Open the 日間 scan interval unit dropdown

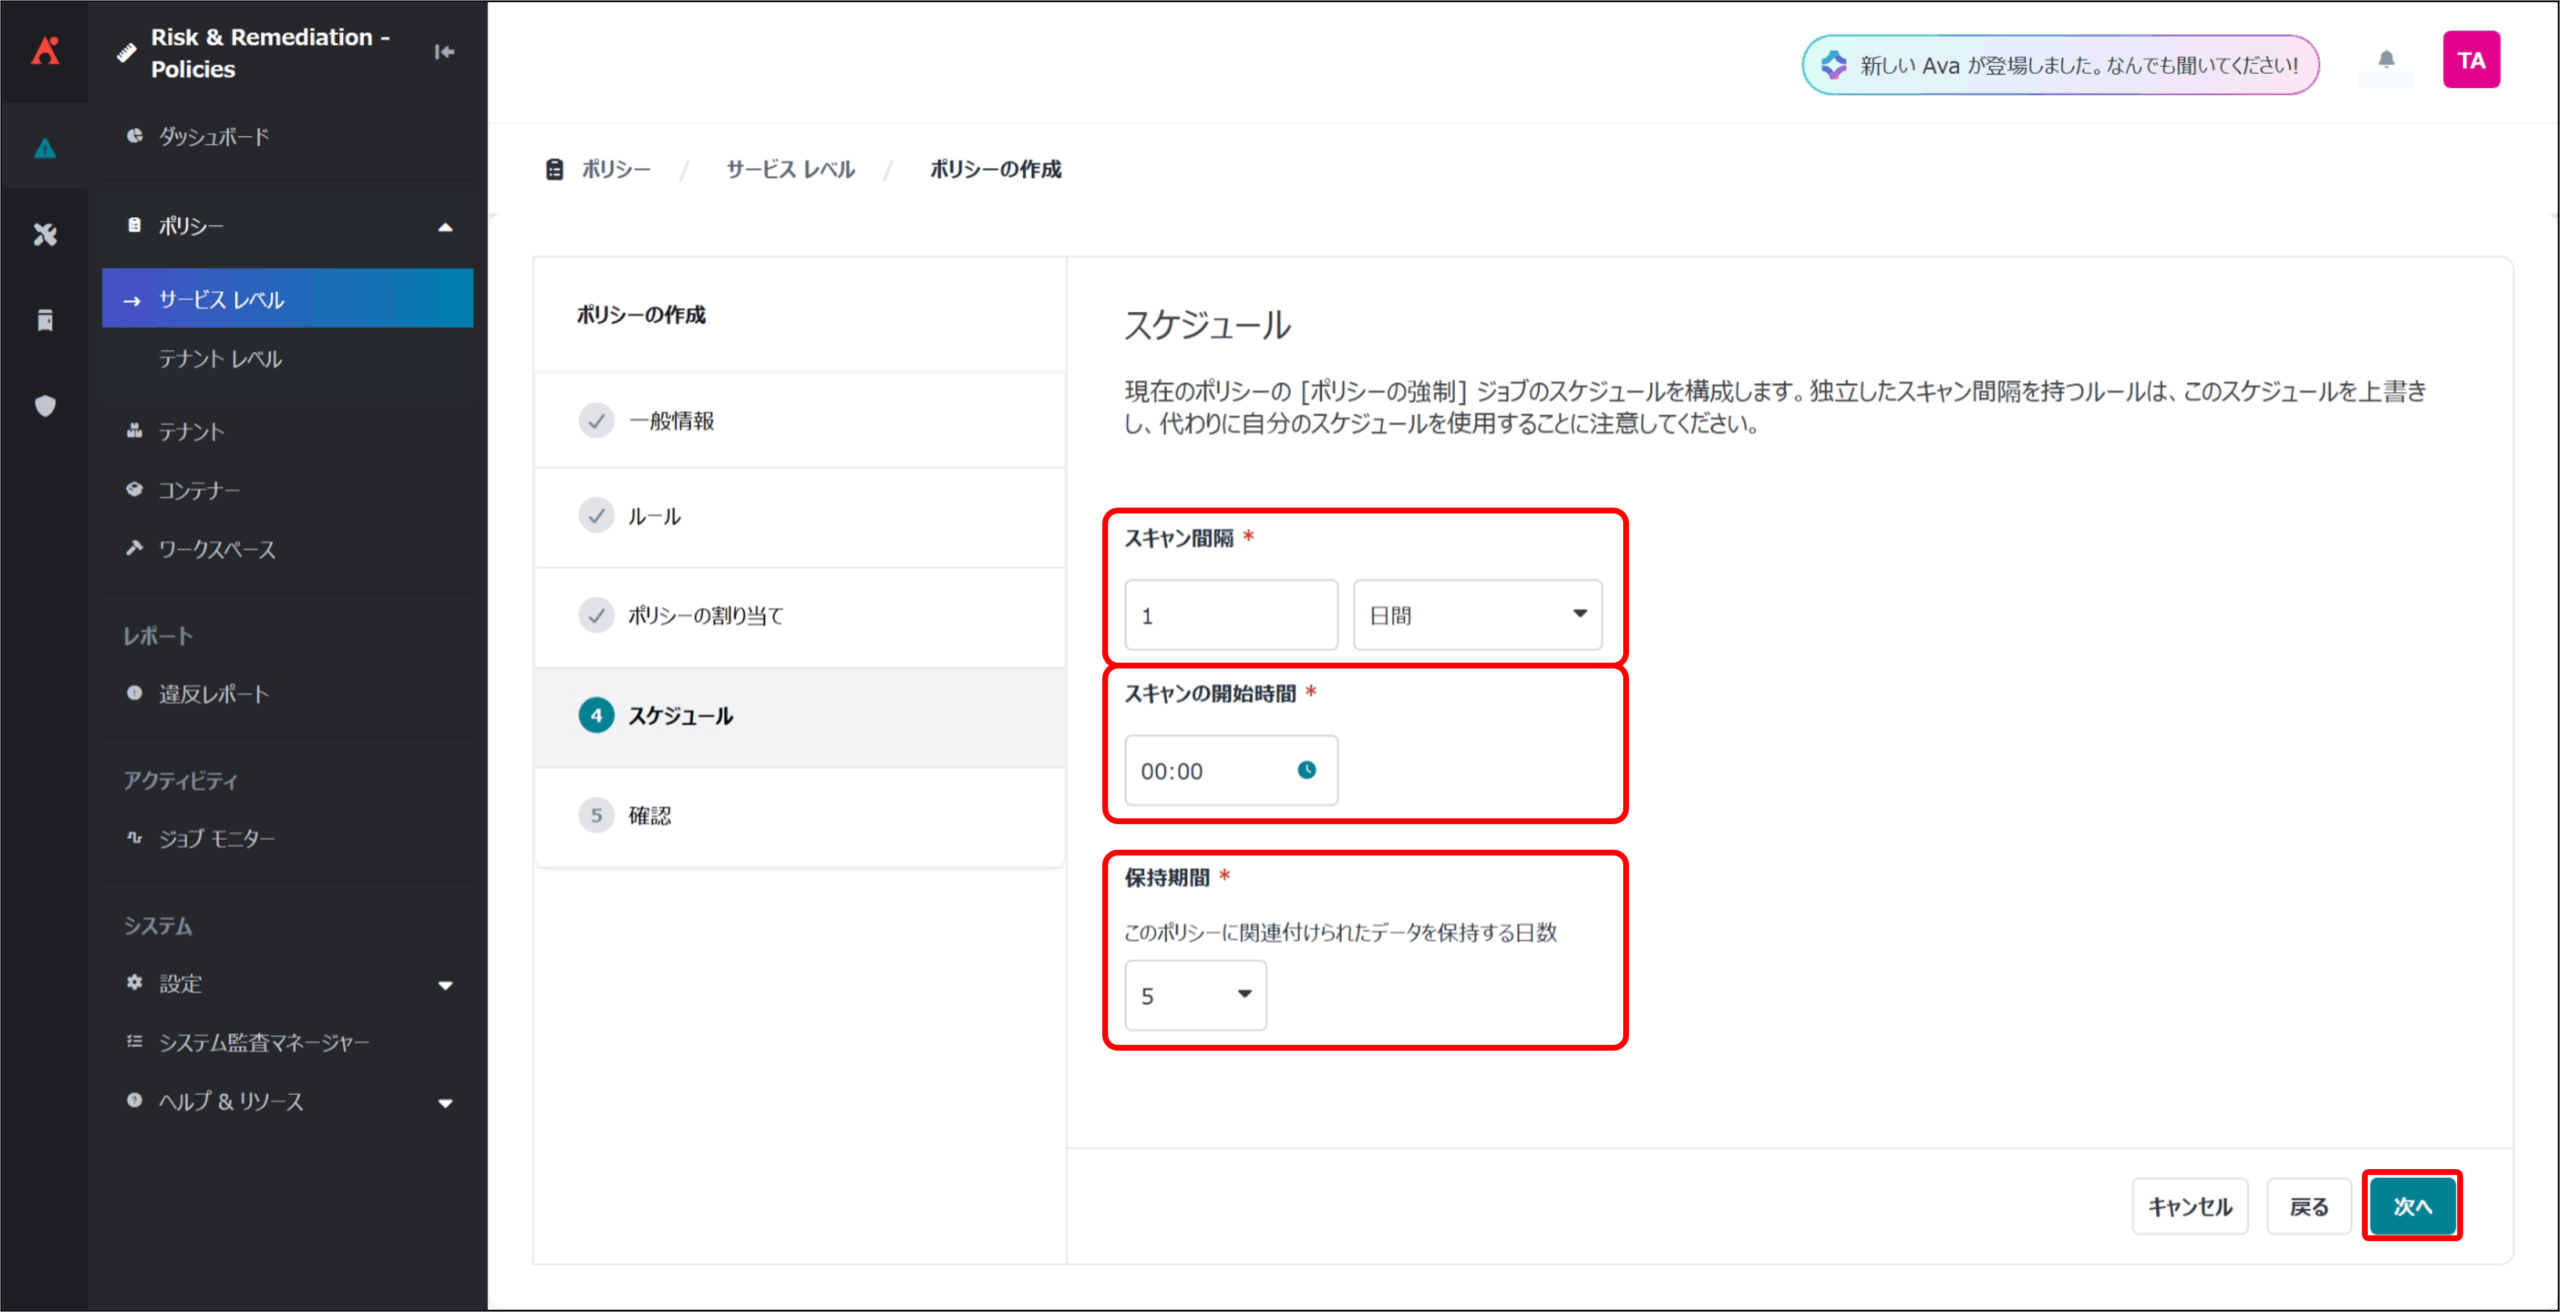click(1477, 615)
